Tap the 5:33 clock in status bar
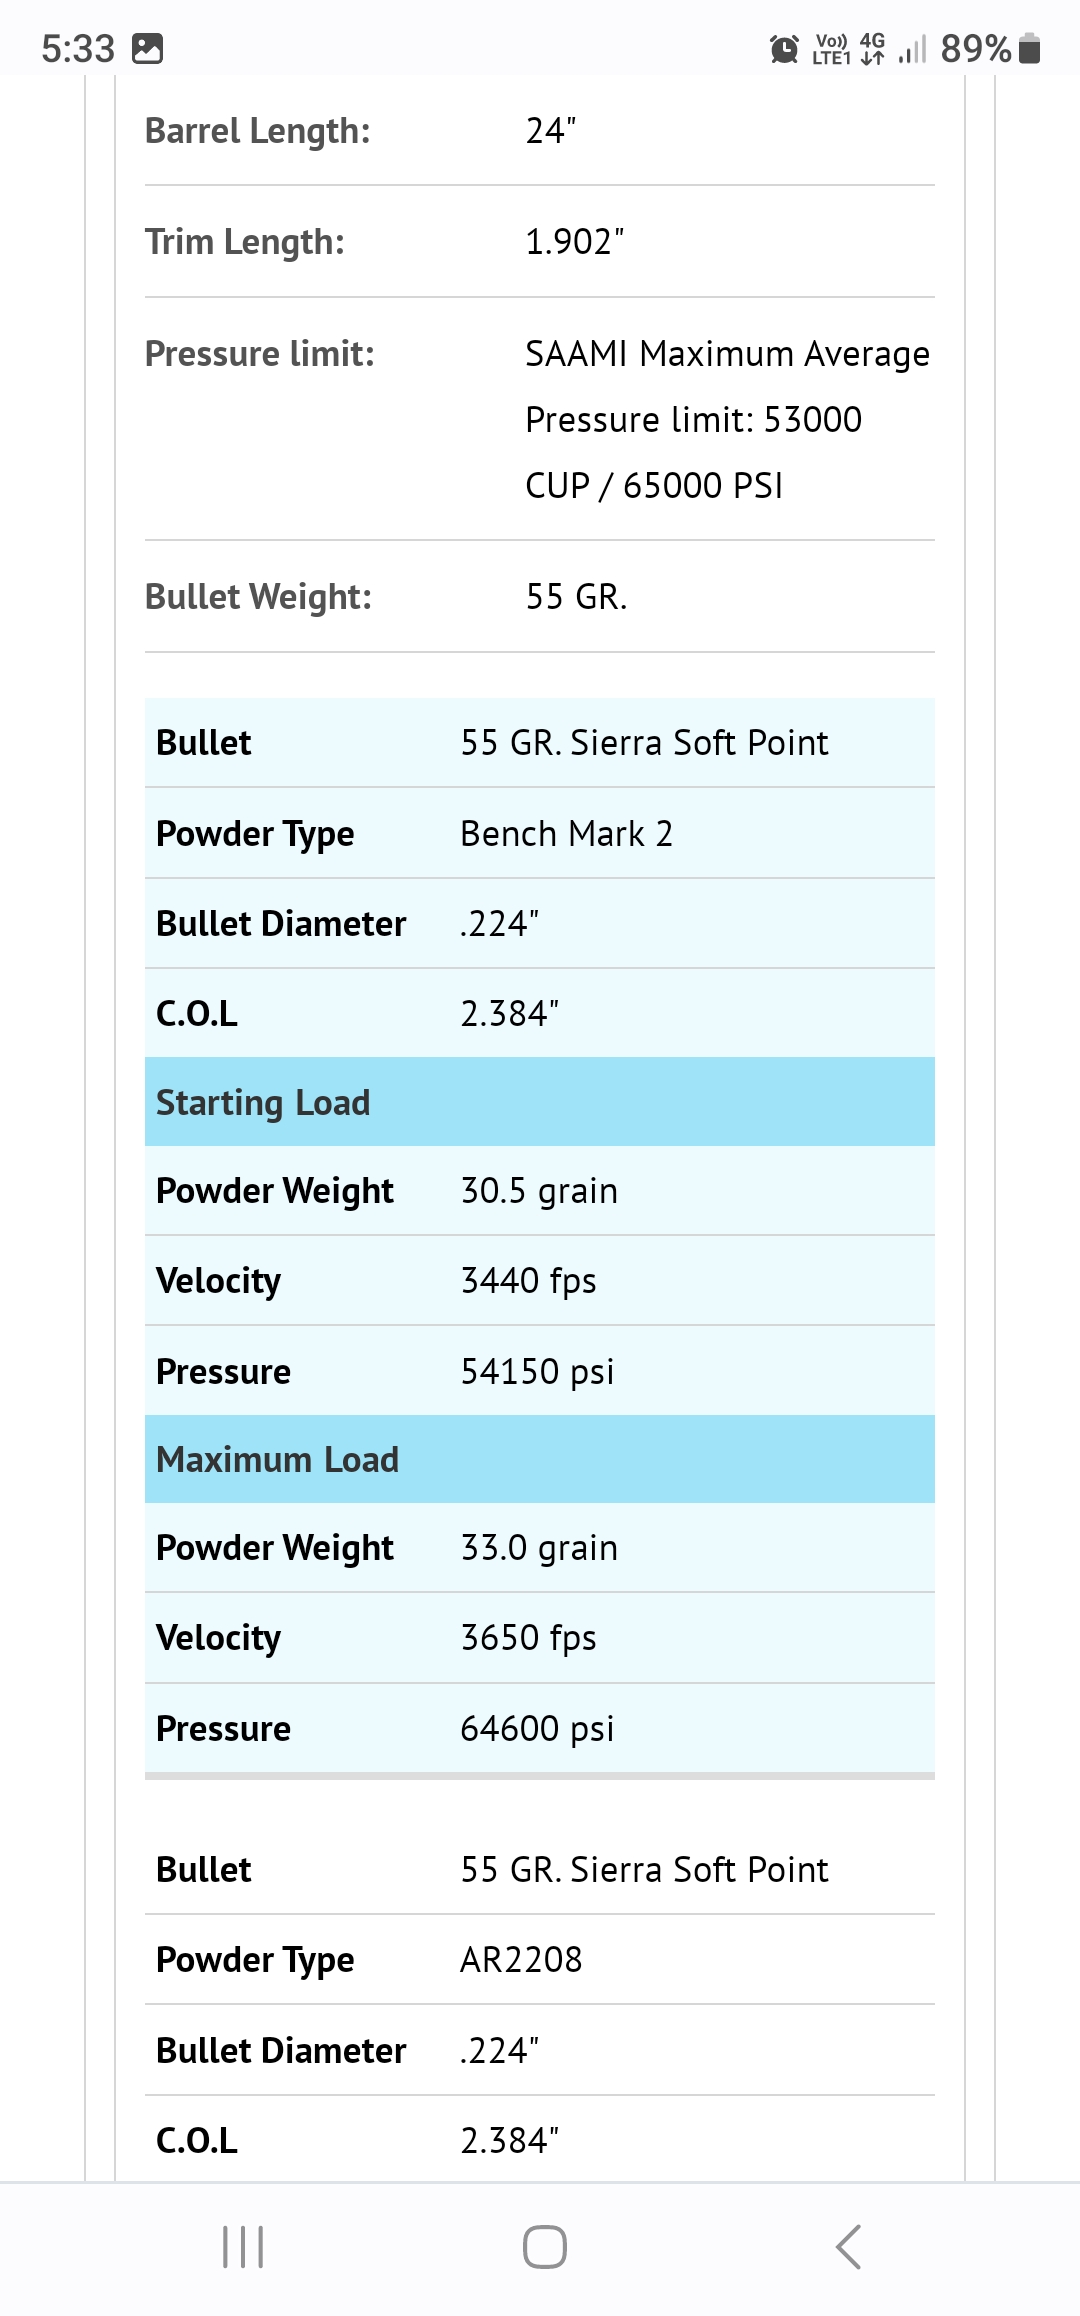The height and width of the screenshot is (2316, 1080). (x=78, y=48)
